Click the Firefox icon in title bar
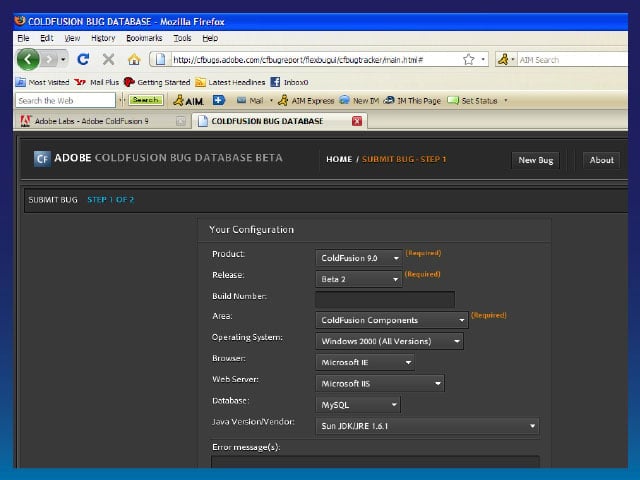 tap(20, 21)
